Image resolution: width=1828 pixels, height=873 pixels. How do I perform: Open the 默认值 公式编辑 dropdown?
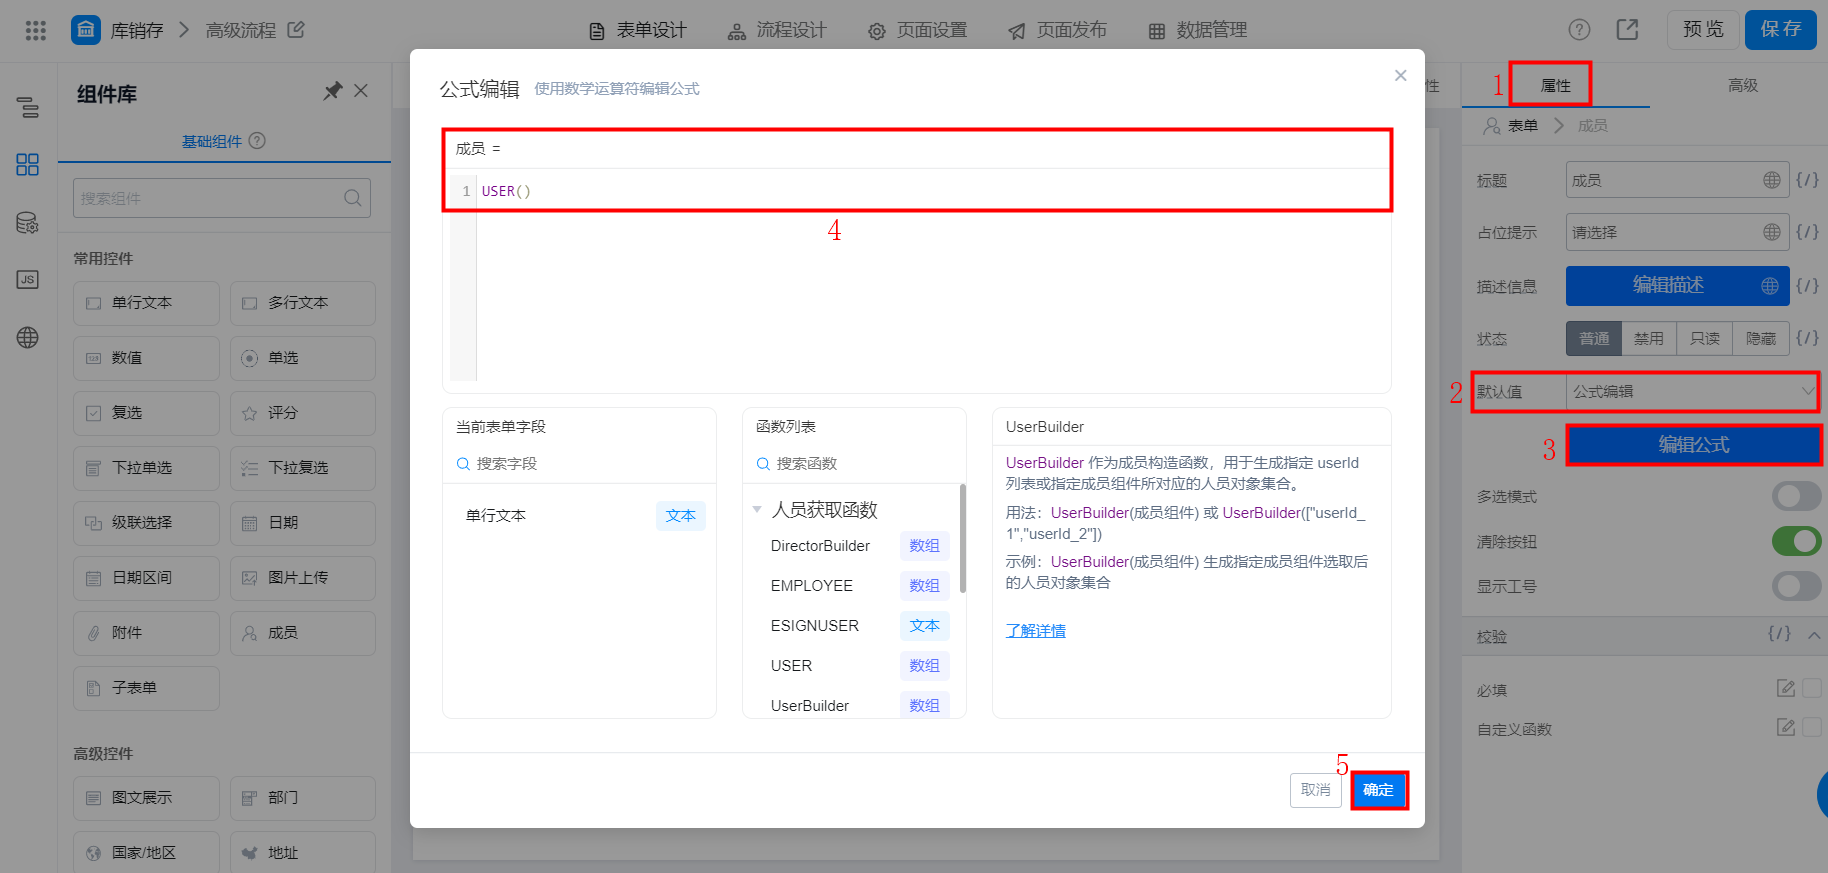[x=1692, y=392]
